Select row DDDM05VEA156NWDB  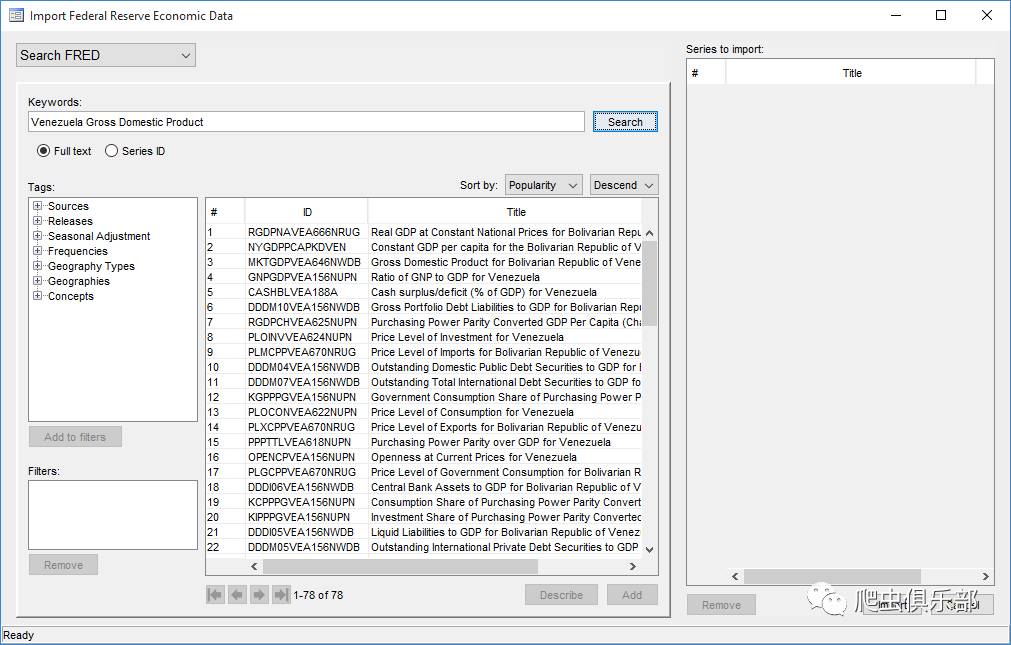pyautogui.click(x=424, y=547)
